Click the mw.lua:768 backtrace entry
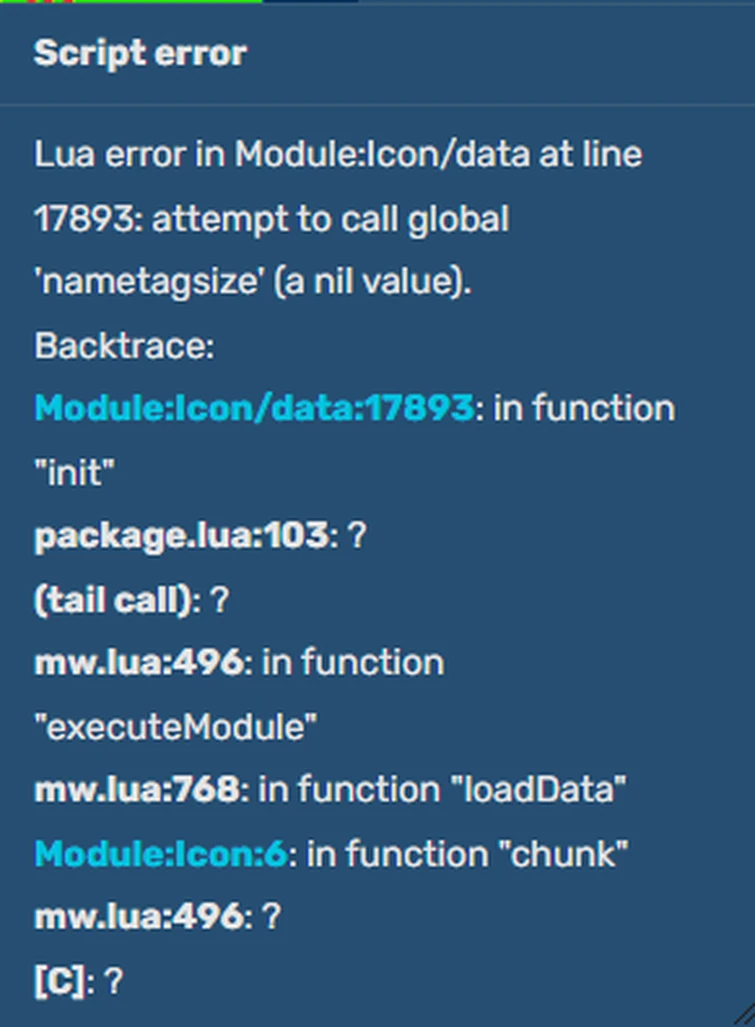 (137, 790)
